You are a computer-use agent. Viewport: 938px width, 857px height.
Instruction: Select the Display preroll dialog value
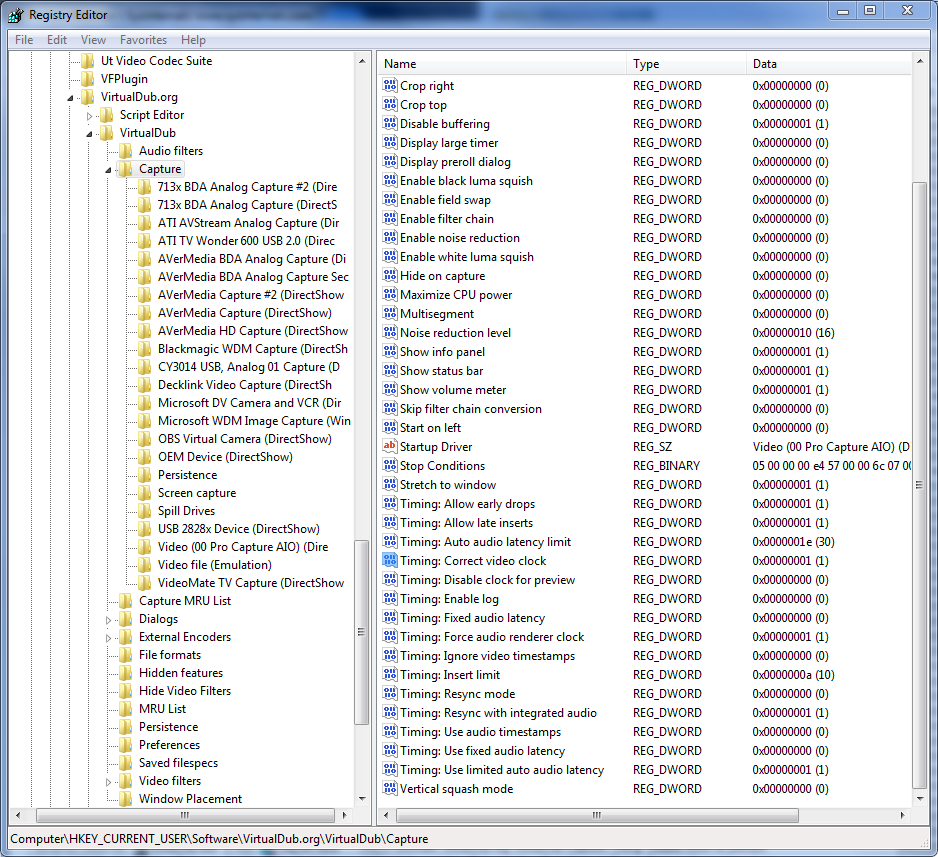455,161
